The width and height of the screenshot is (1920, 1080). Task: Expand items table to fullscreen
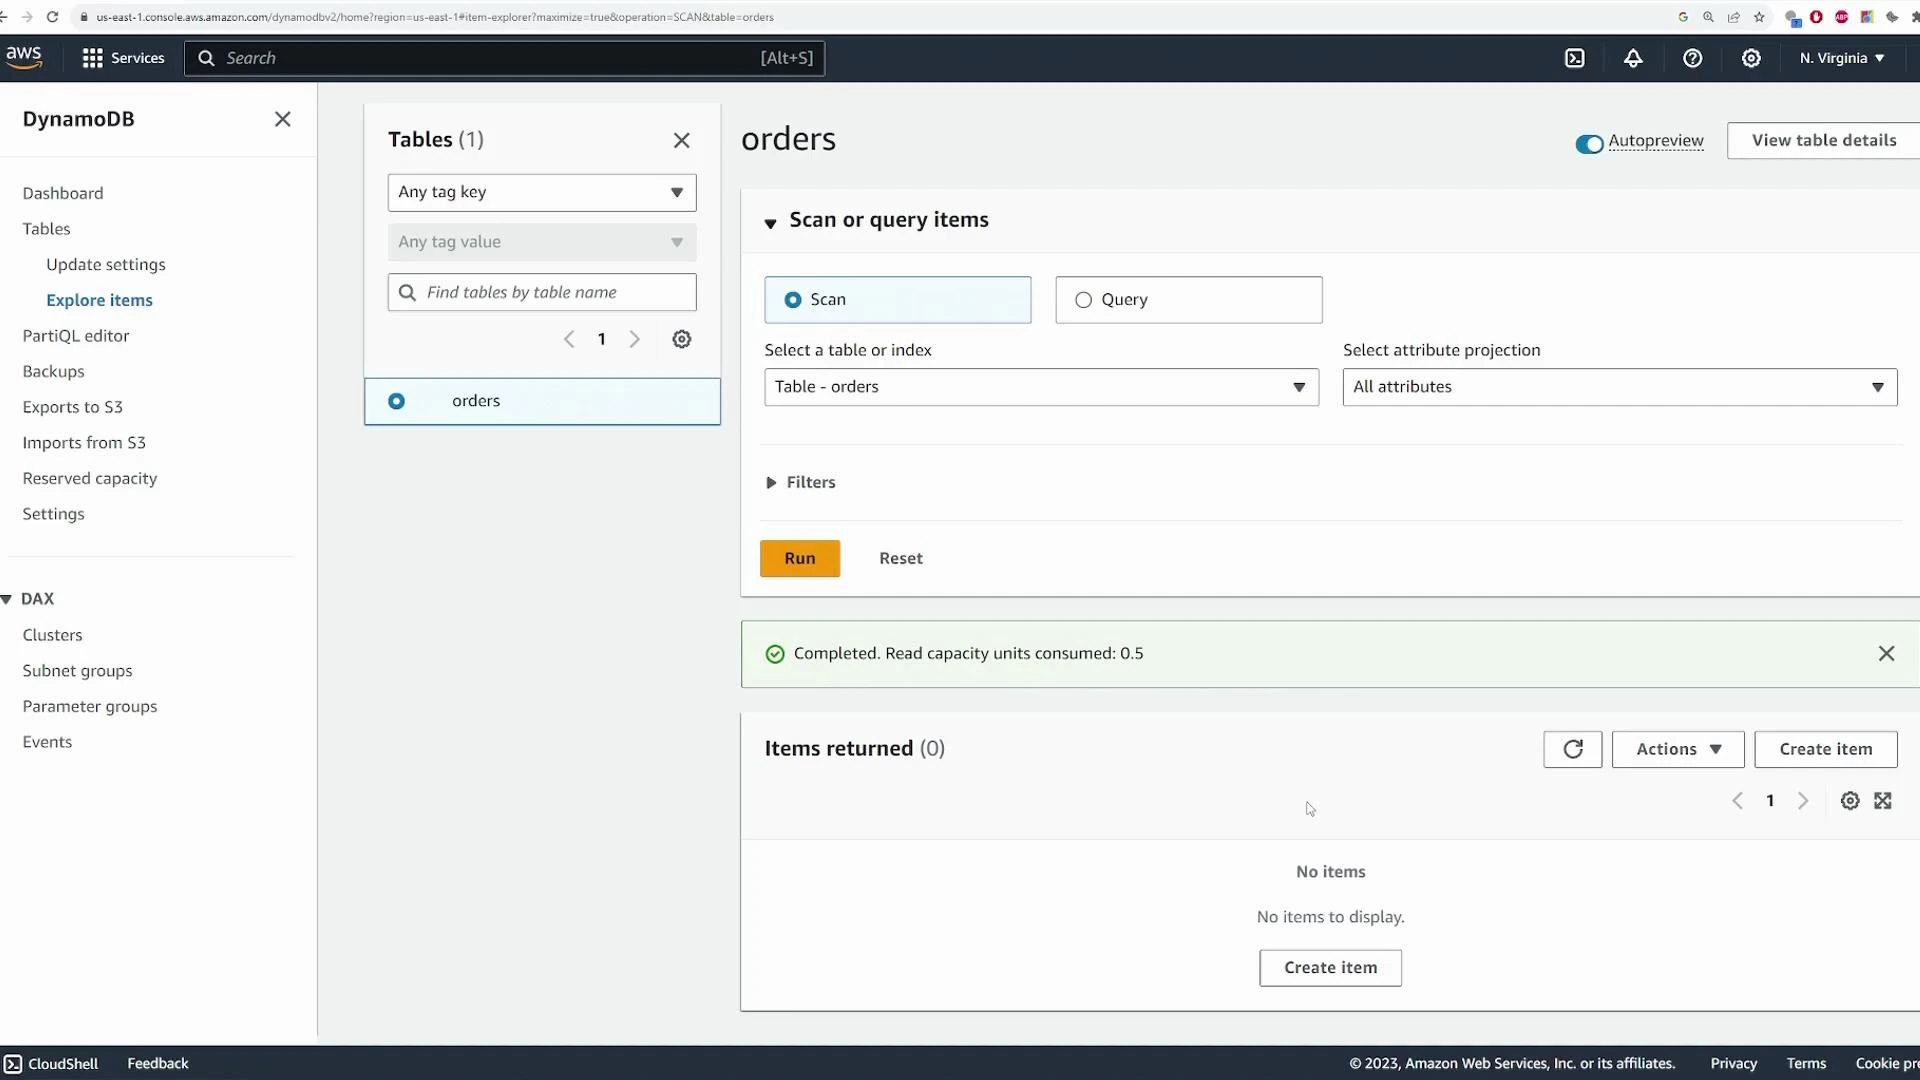1883,800
